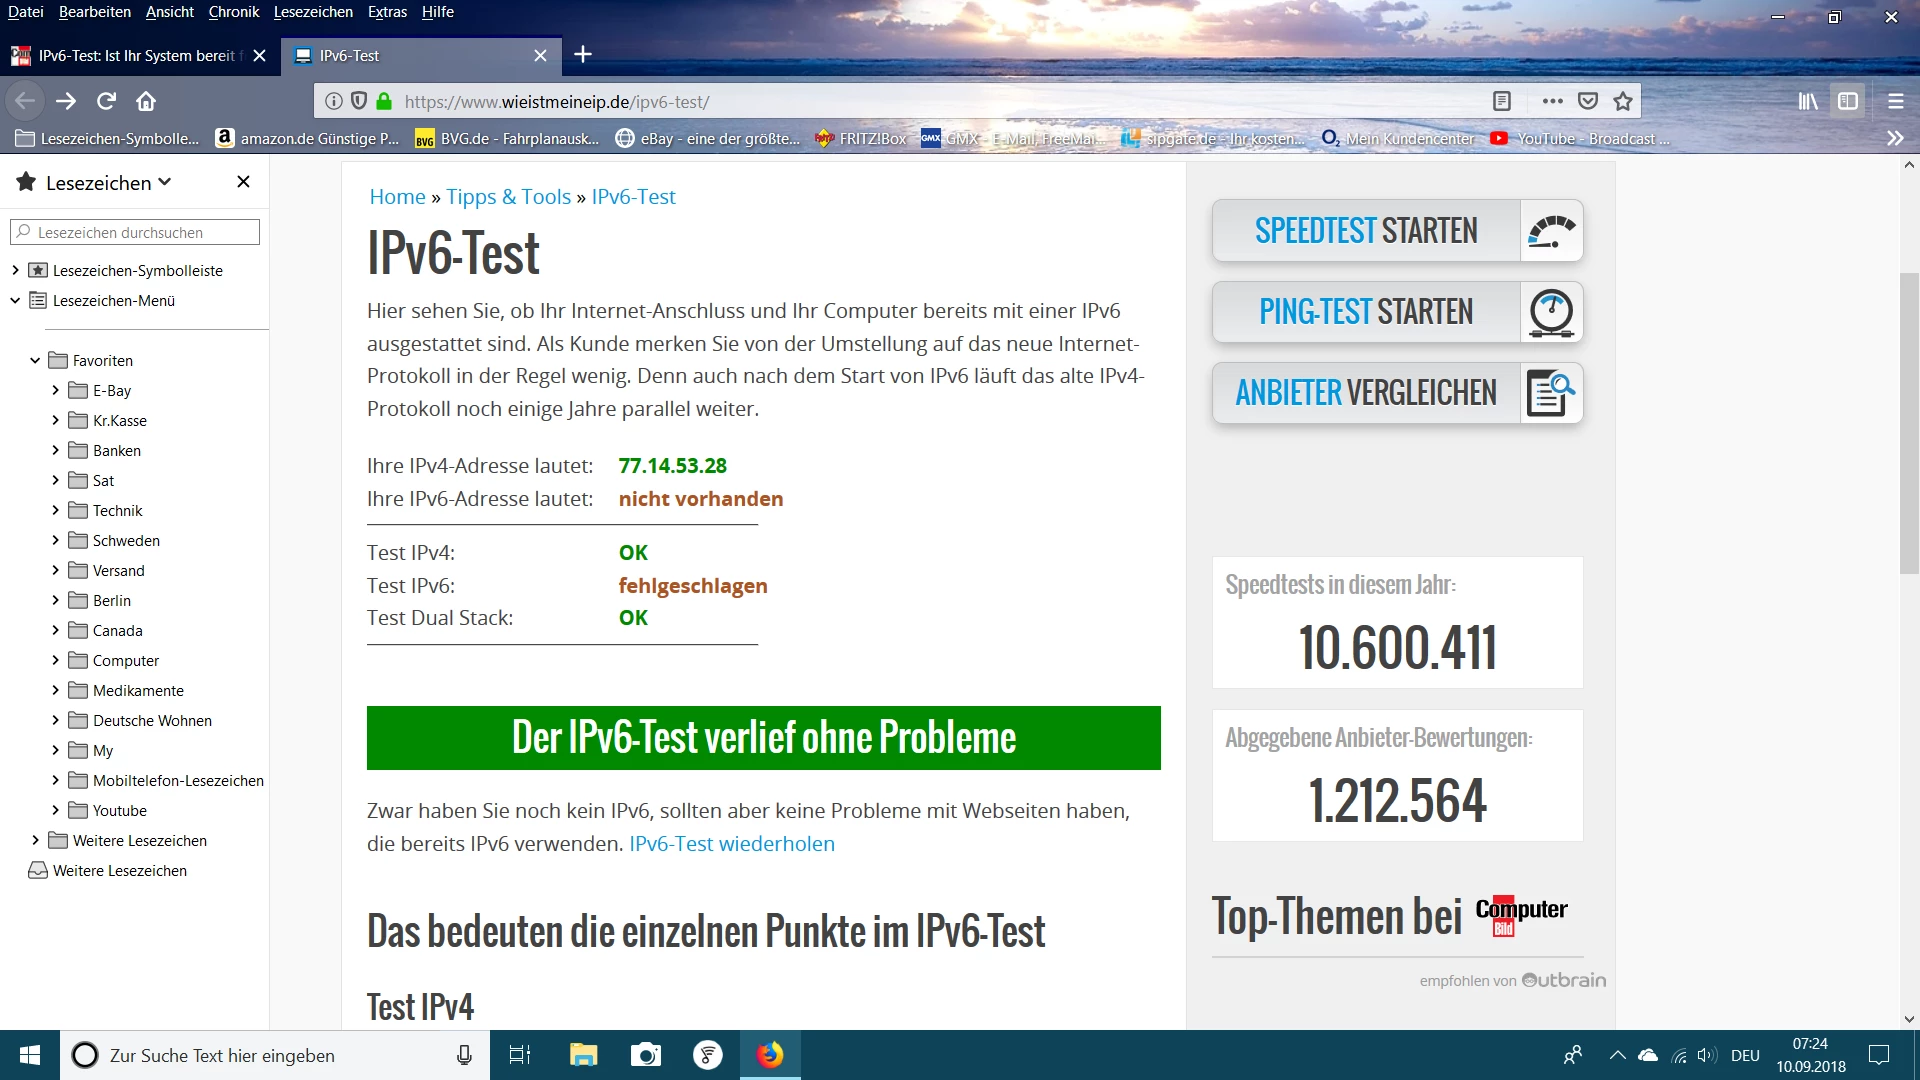Open reader view icon in address bar

(1501, 101)
